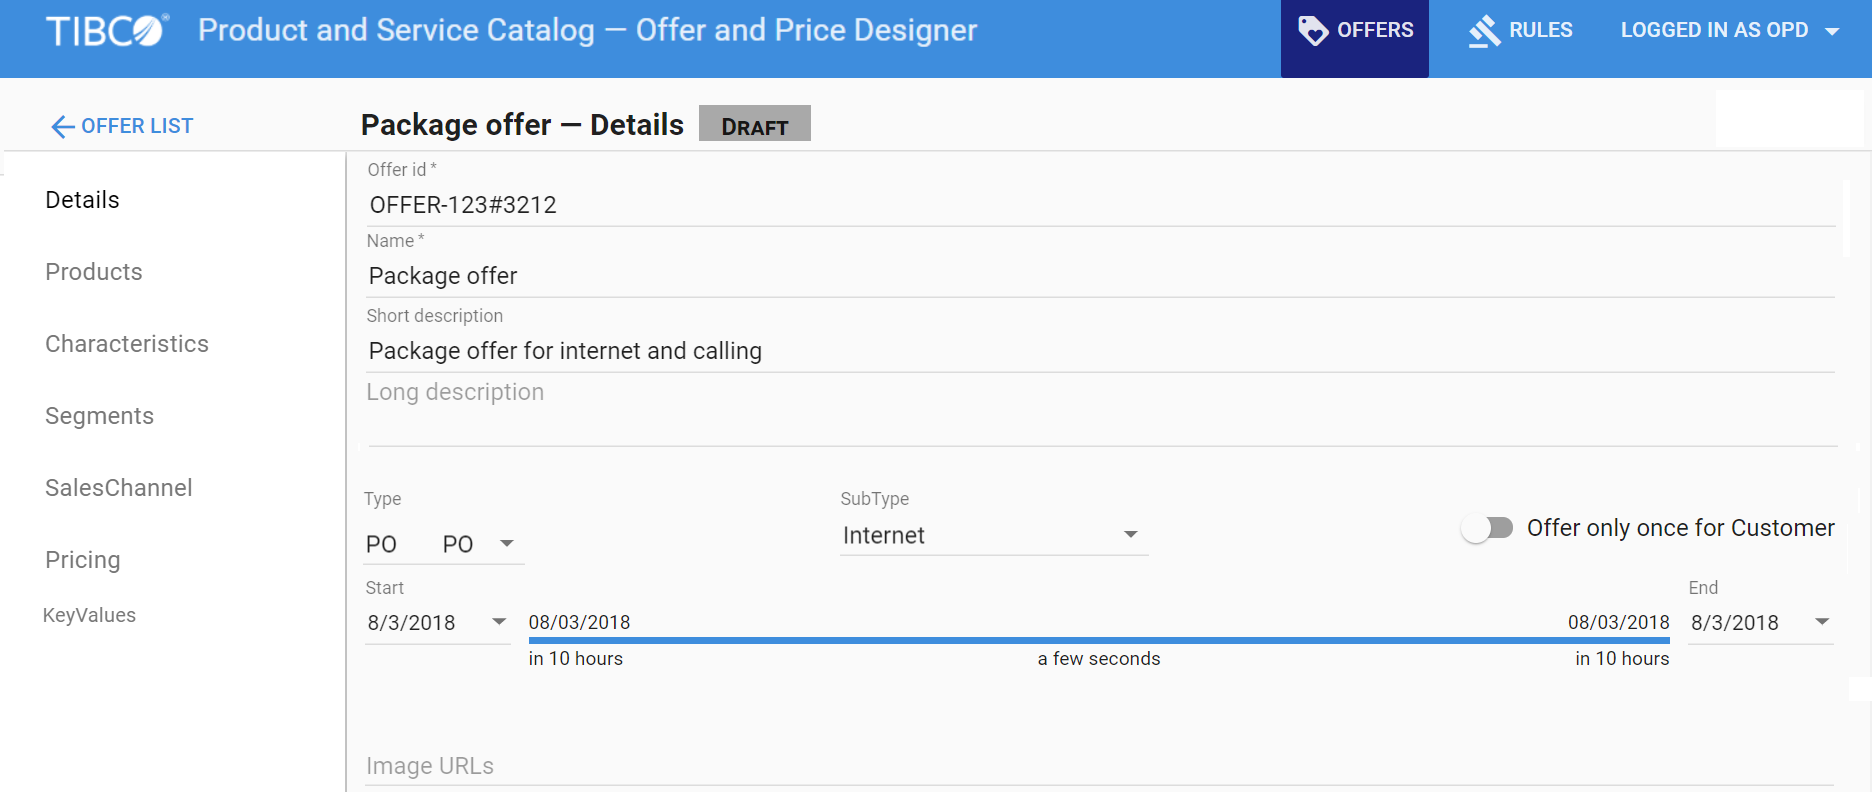Click the Draft status badge
1872x792 pixels.
(754, 124)
